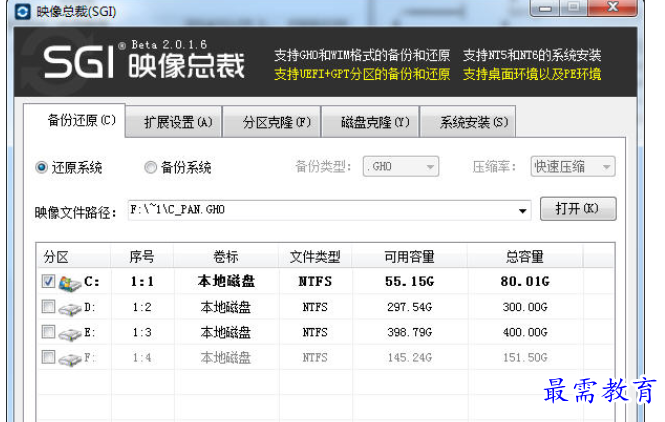The height and width of the screenshot is (422, 665).
Task: Click the 398.79G available capacity cell
Action: pyautogui.click(x=410, y=332)
